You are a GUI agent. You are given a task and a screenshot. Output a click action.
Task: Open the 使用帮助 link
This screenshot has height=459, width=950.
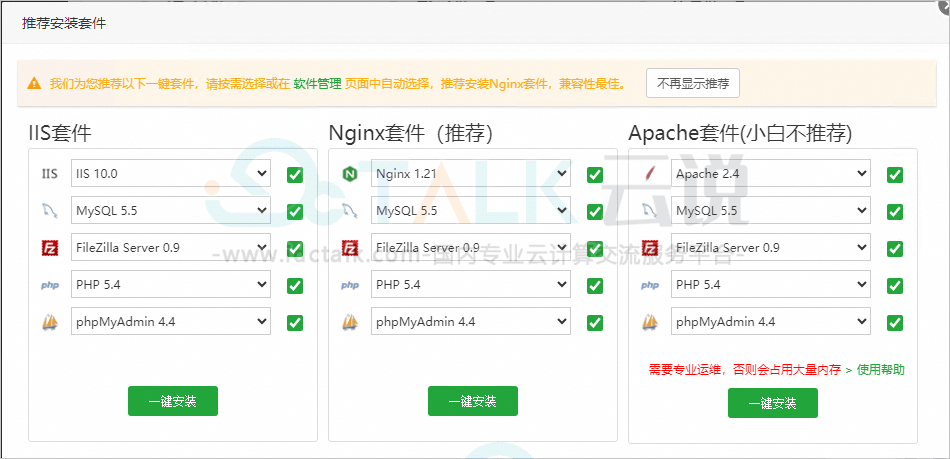[x=881, y=369]
